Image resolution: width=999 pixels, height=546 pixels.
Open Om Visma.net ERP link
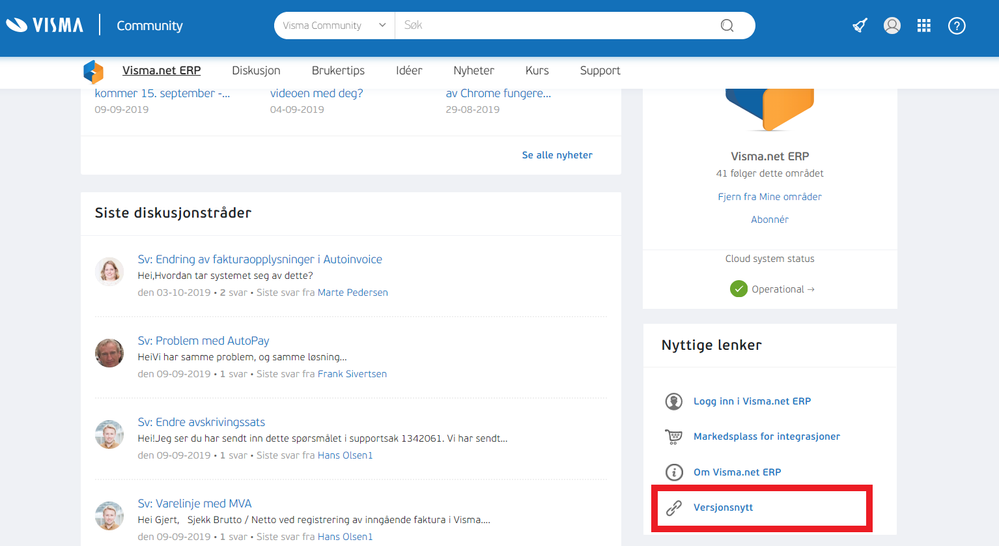[737, 472]
